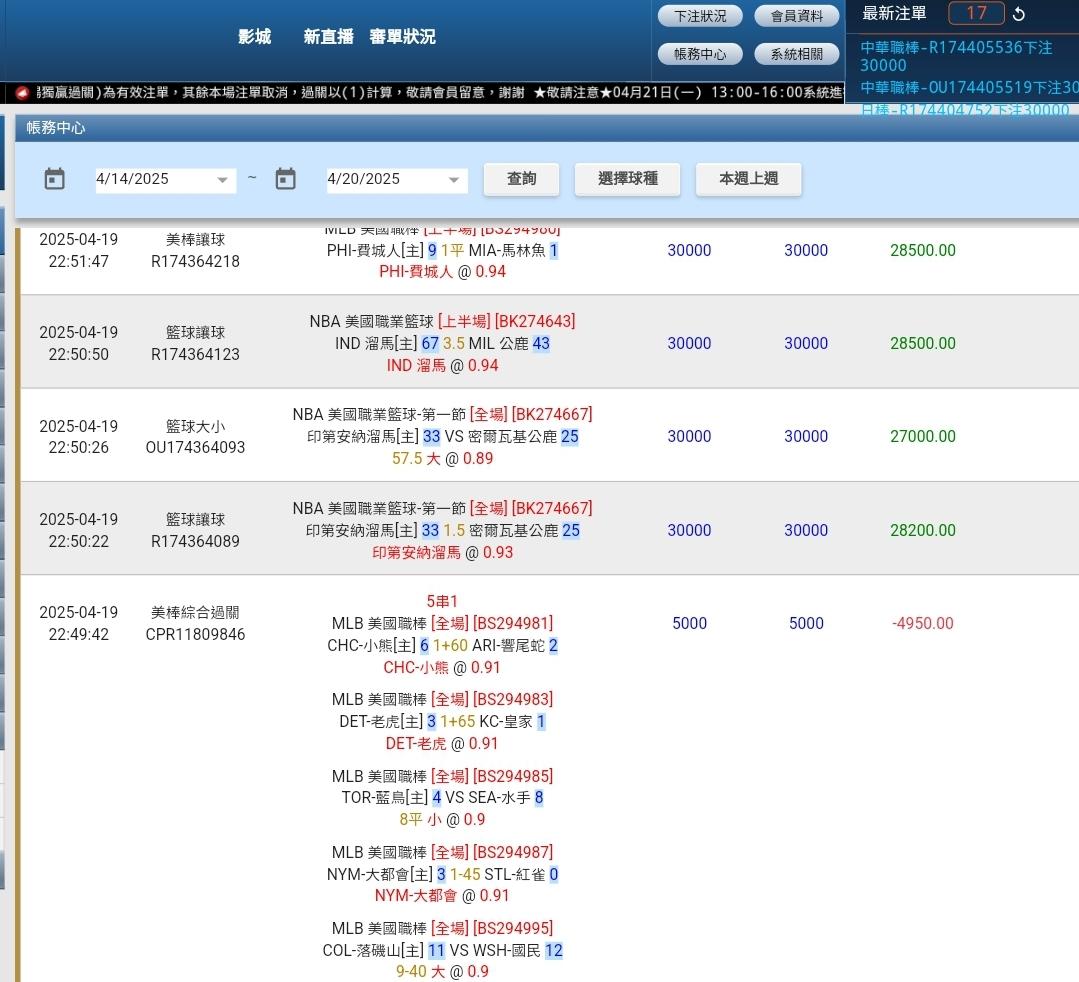Click the 5串1 parlay label
Image resolution: width=1079 pixels, height=982 pixels.
click(x=442, y=601)
